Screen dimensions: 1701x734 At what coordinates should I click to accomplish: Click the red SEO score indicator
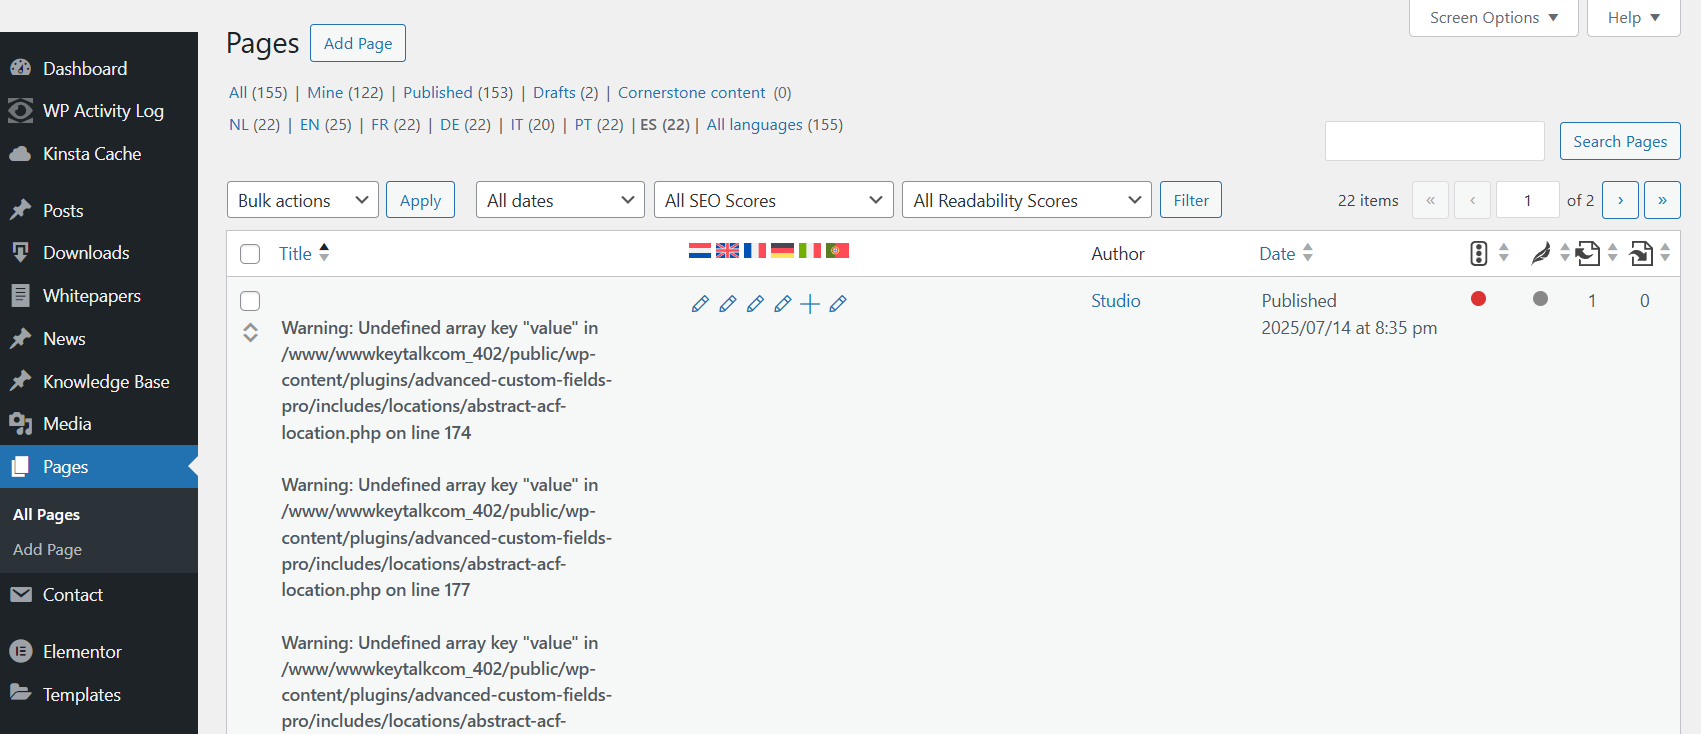(x=1478, y=298)
